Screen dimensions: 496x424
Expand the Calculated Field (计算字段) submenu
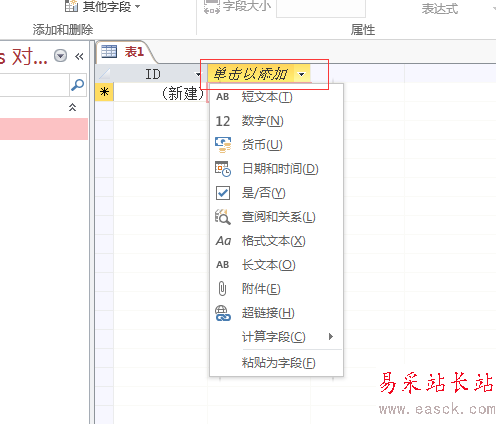point(276,337)
